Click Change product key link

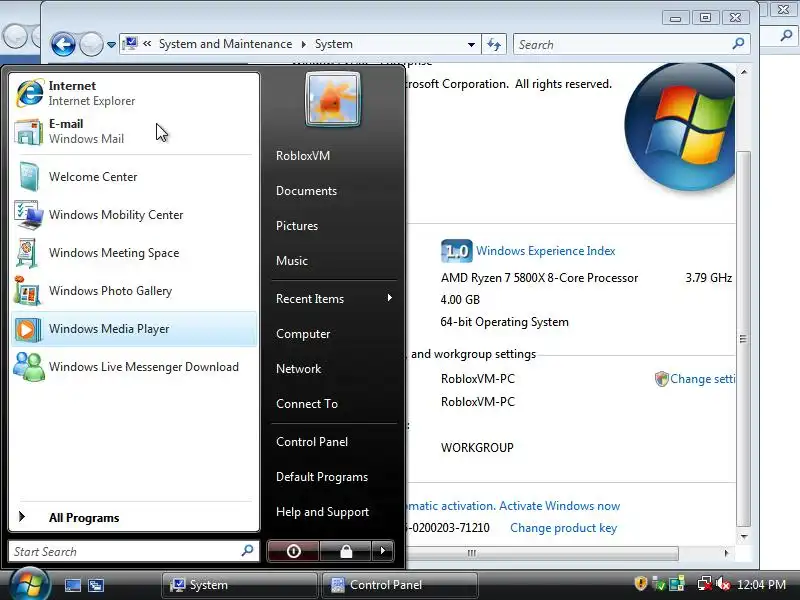[563, 528]
